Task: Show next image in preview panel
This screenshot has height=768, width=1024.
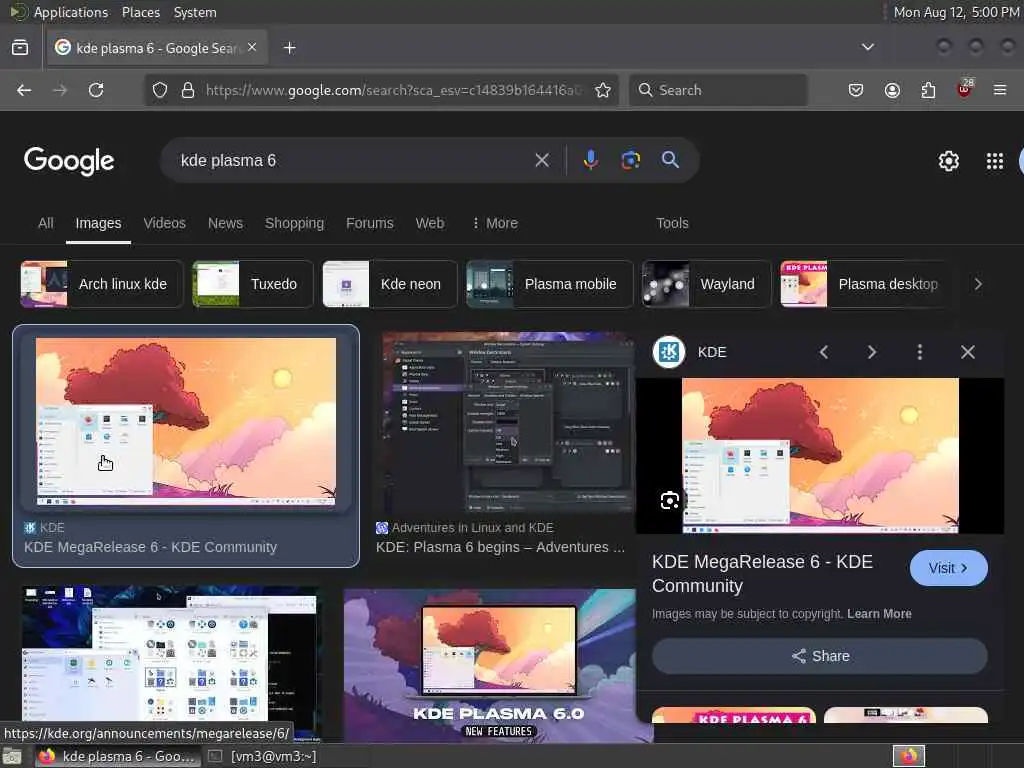Action: [872, 352]
